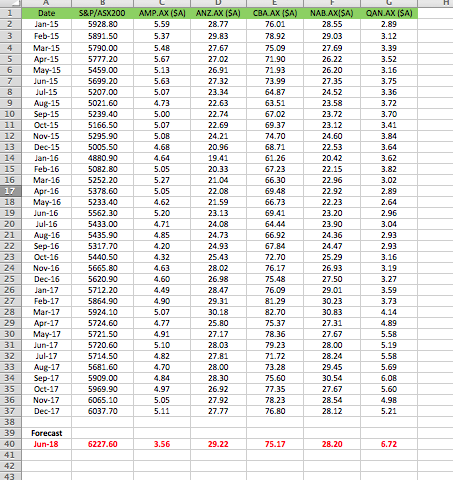This screenshot has width=453, height=480.
Task: Select the ANZ.AX ($A) header cell
Action: pyautogui.click(x=218, y=13)
